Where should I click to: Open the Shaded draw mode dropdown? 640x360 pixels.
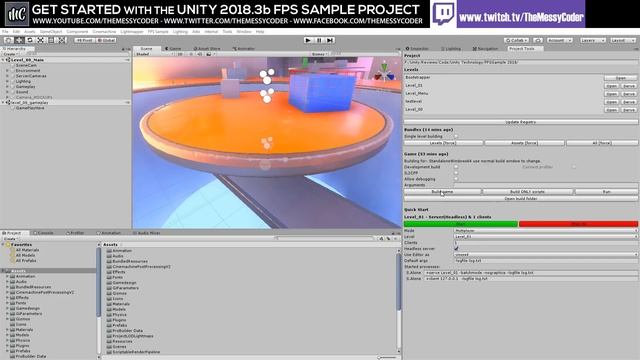[154, 54]
